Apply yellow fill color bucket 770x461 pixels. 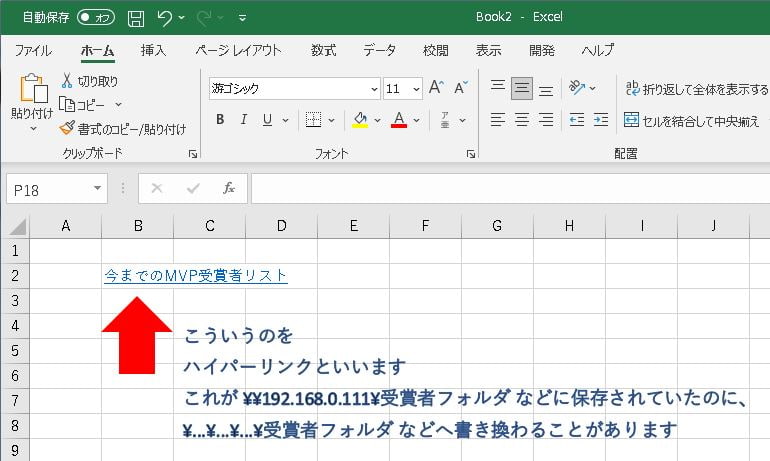(x=360, y=119)
